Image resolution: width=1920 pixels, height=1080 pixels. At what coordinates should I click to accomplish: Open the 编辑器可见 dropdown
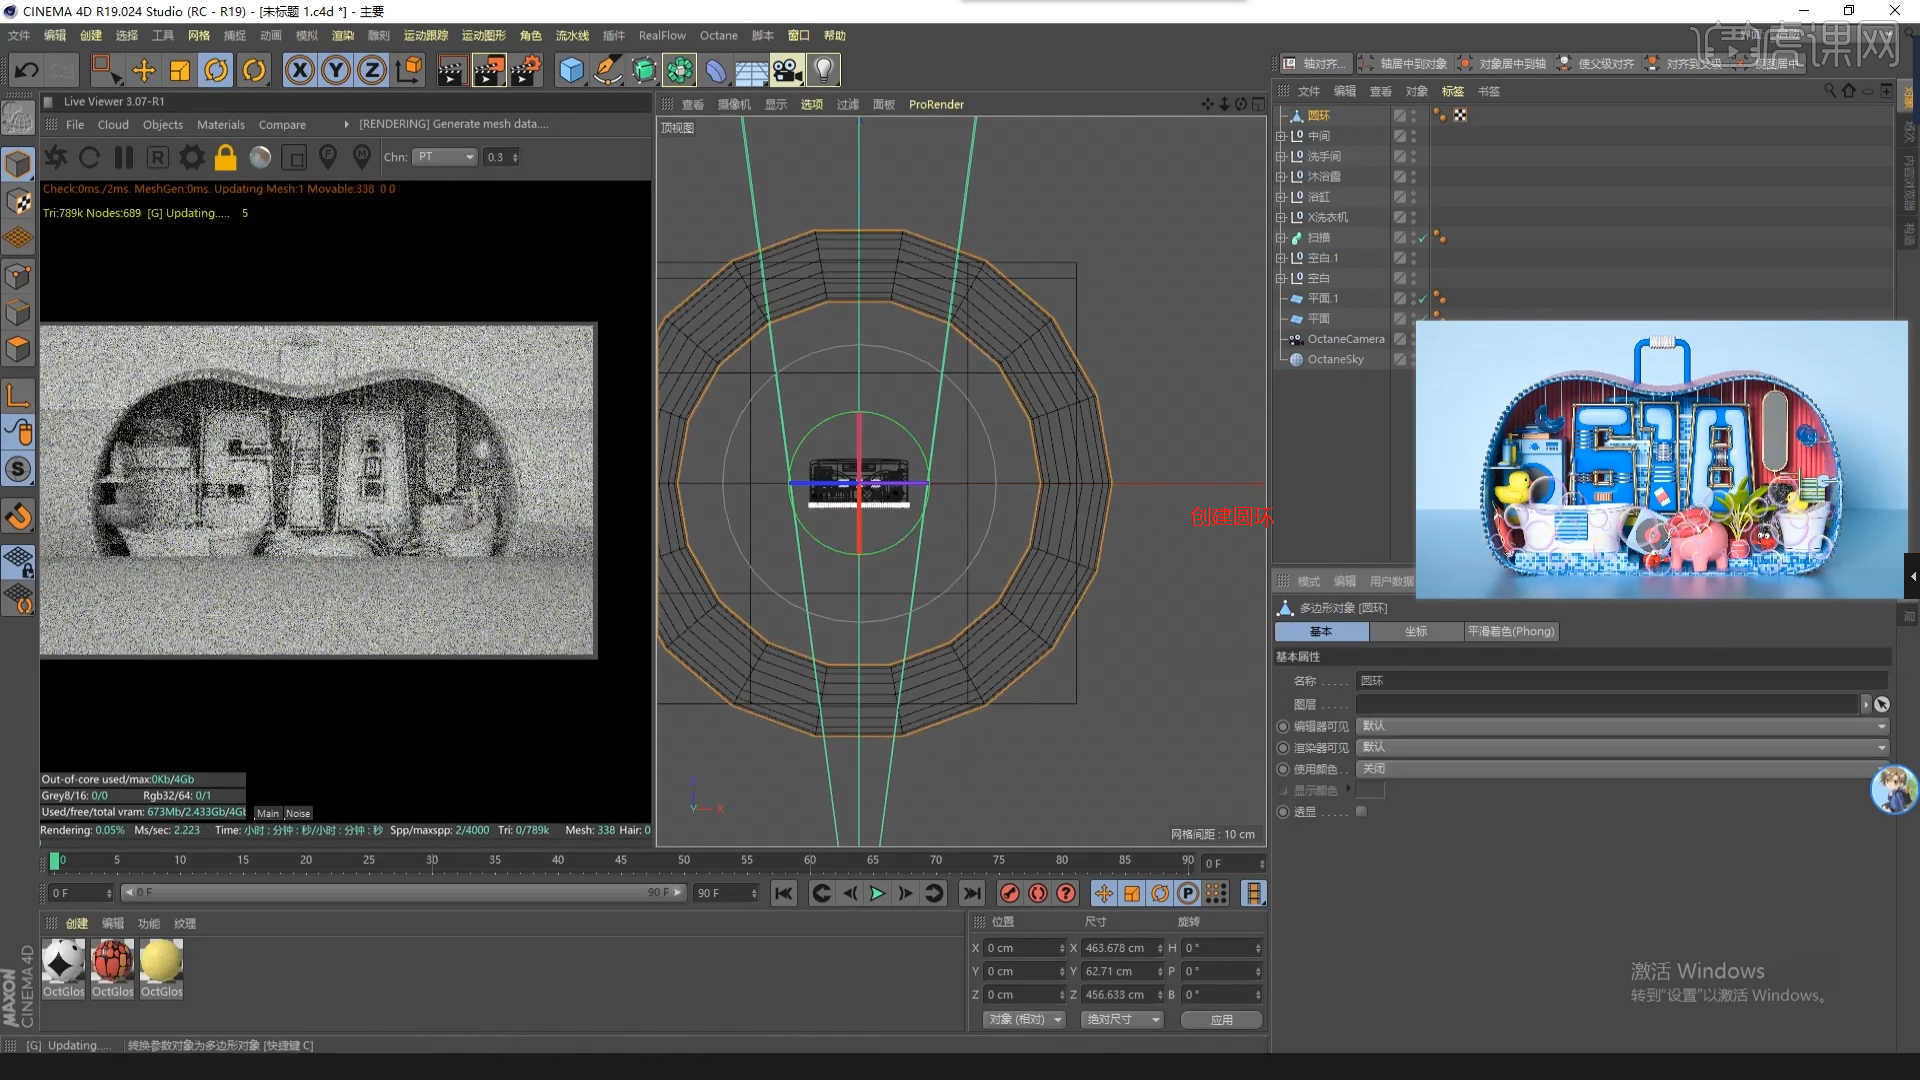(x=1622, y=726)
